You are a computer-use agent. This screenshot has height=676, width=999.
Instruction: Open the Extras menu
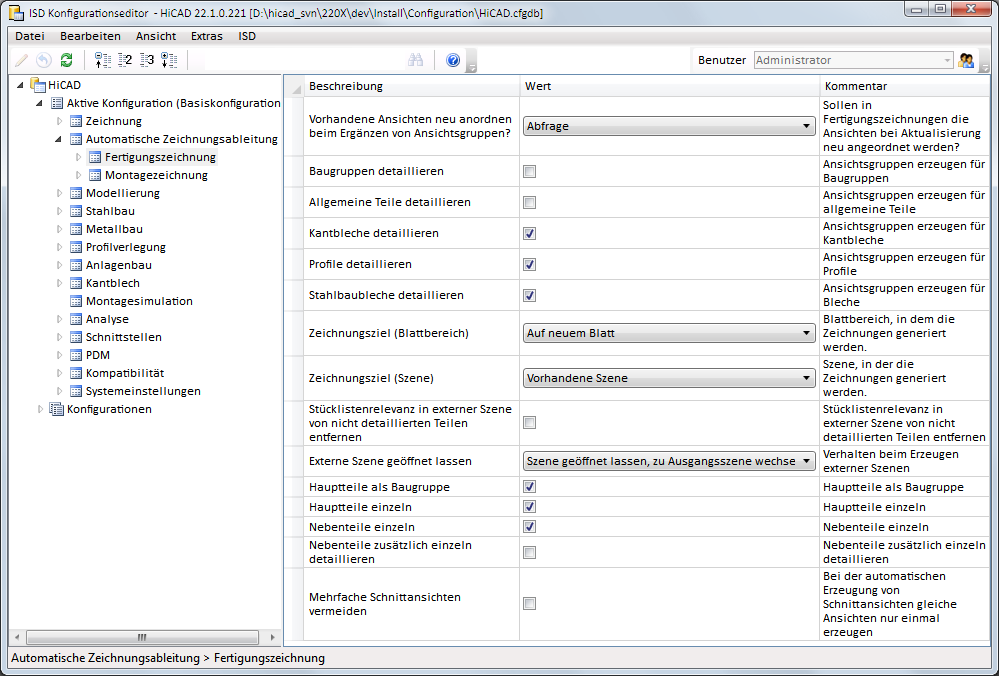click(x=206, y=36)
